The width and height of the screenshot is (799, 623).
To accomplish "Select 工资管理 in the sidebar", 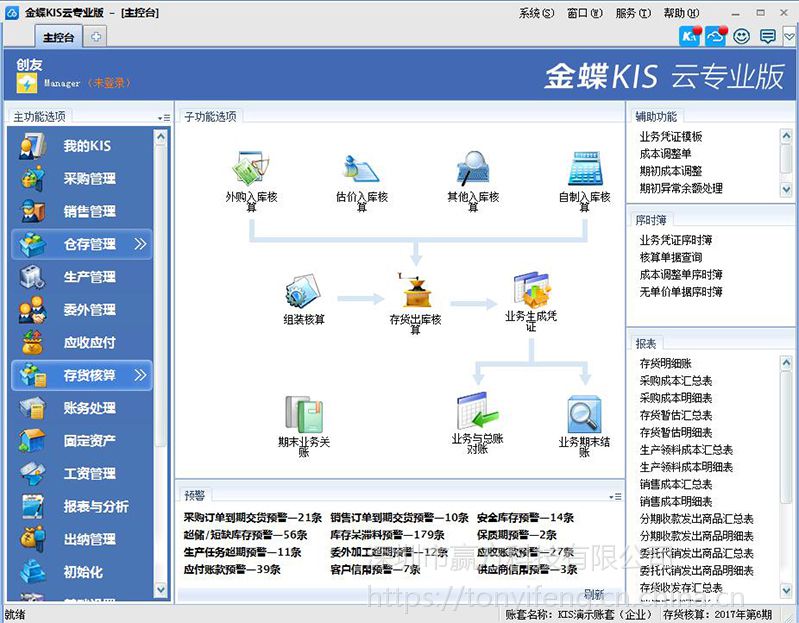I will [82, 473].
